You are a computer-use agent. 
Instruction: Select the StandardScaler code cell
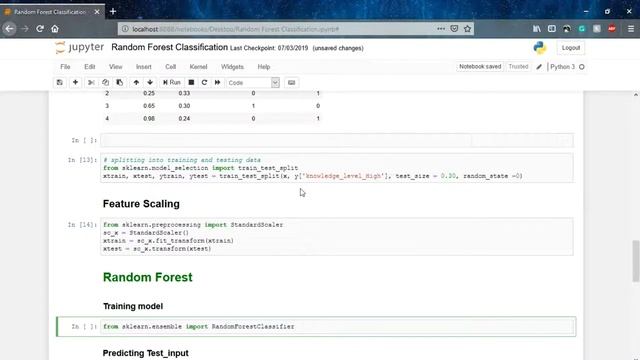click(337, 237)
